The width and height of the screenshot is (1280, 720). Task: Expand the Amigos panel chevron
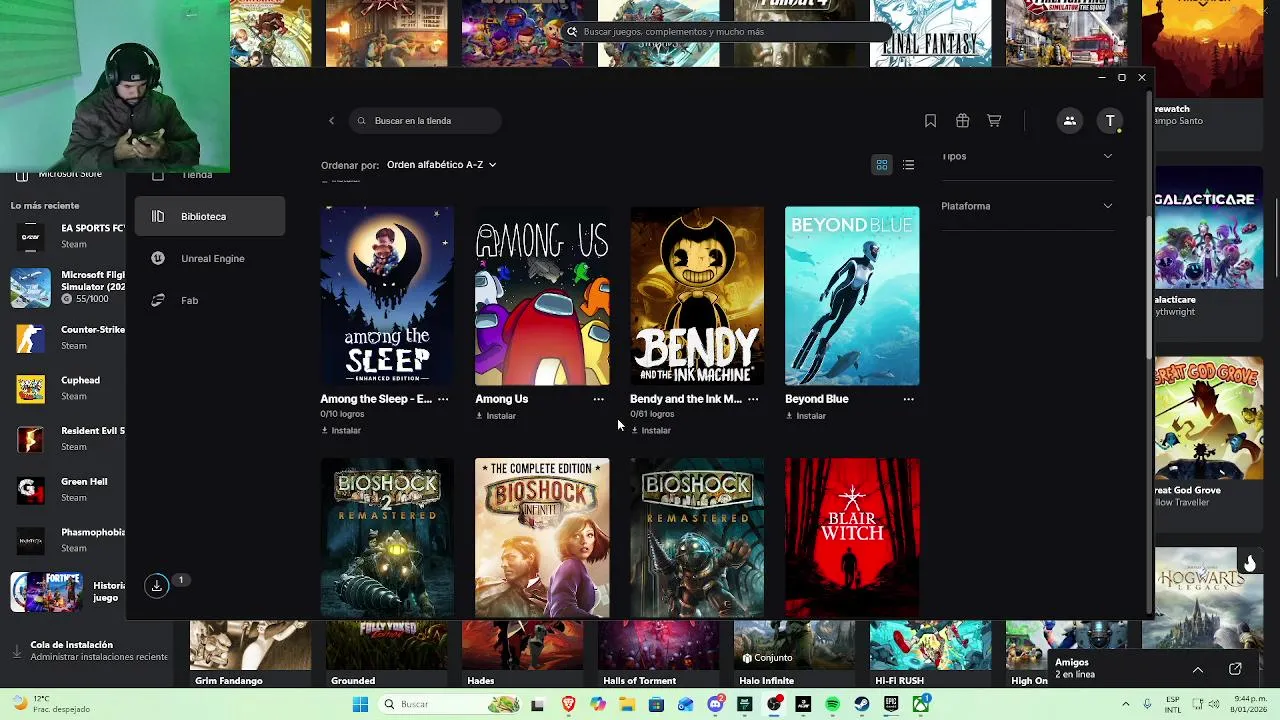coord(1197,669)
